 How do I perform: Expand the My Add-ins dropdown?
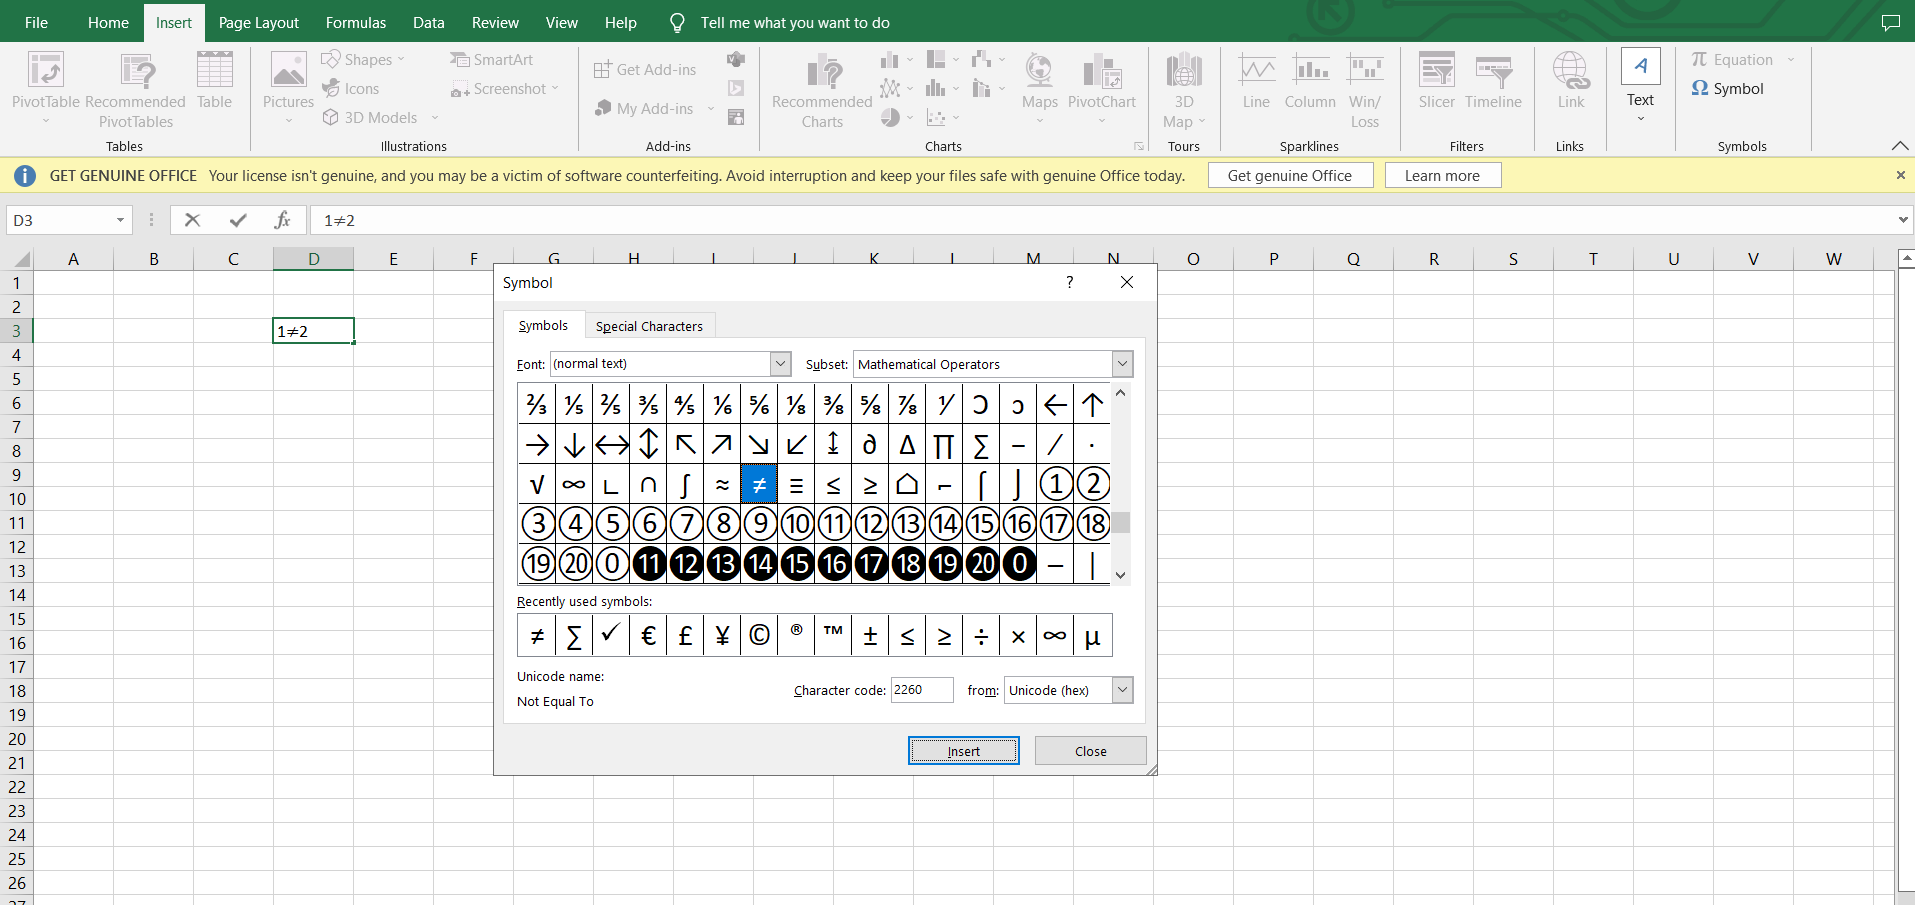click(711, 109)
